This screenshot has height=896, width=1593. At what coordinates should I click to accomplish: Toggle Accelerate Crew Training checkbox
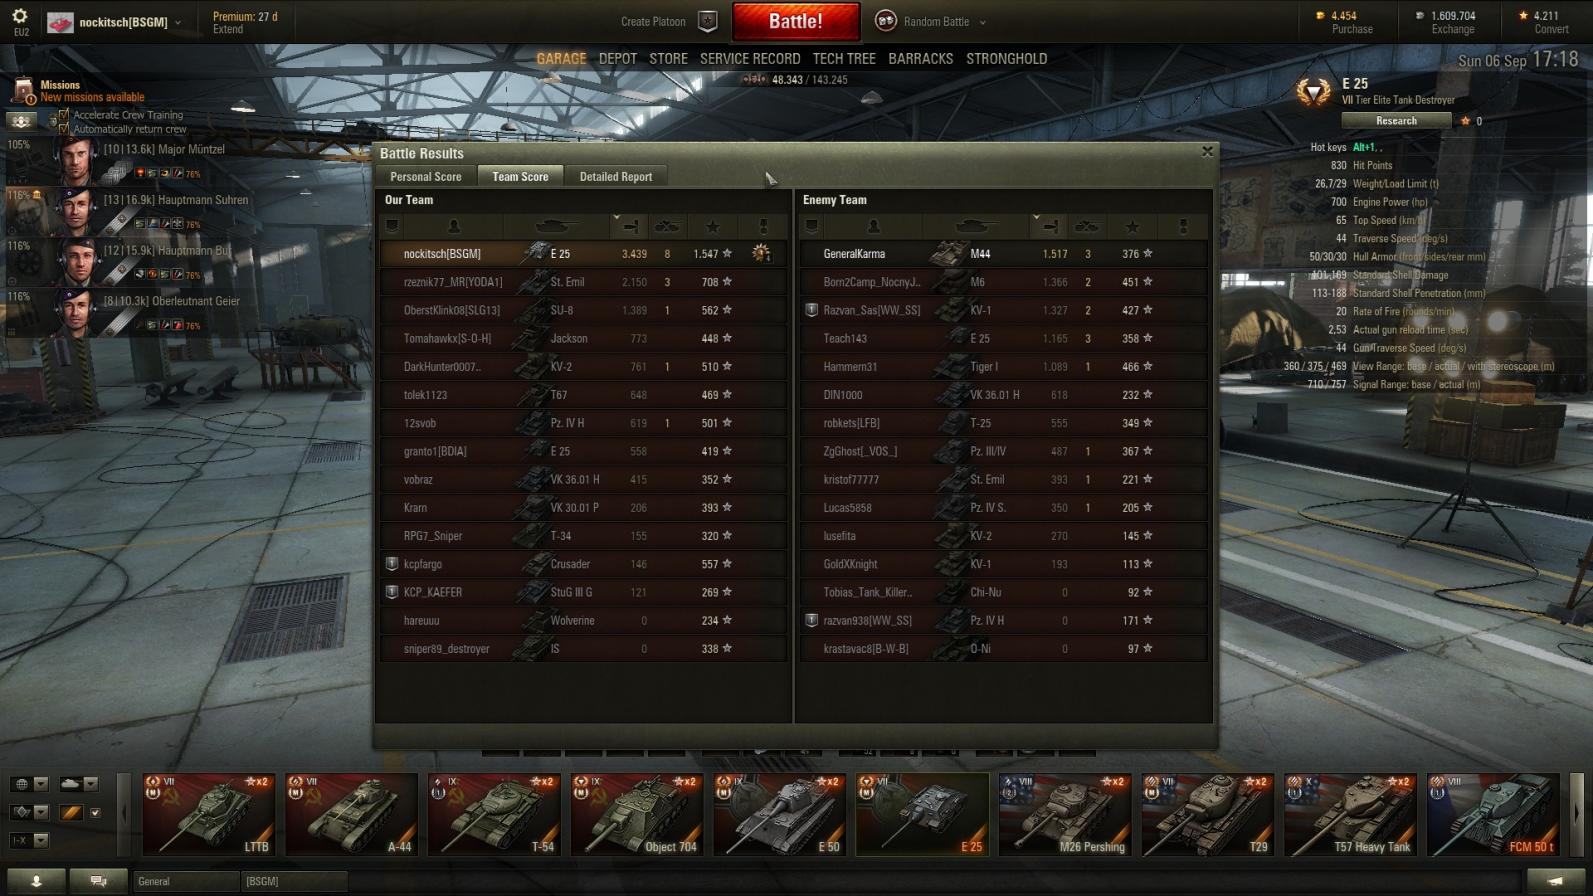point(64,115)
